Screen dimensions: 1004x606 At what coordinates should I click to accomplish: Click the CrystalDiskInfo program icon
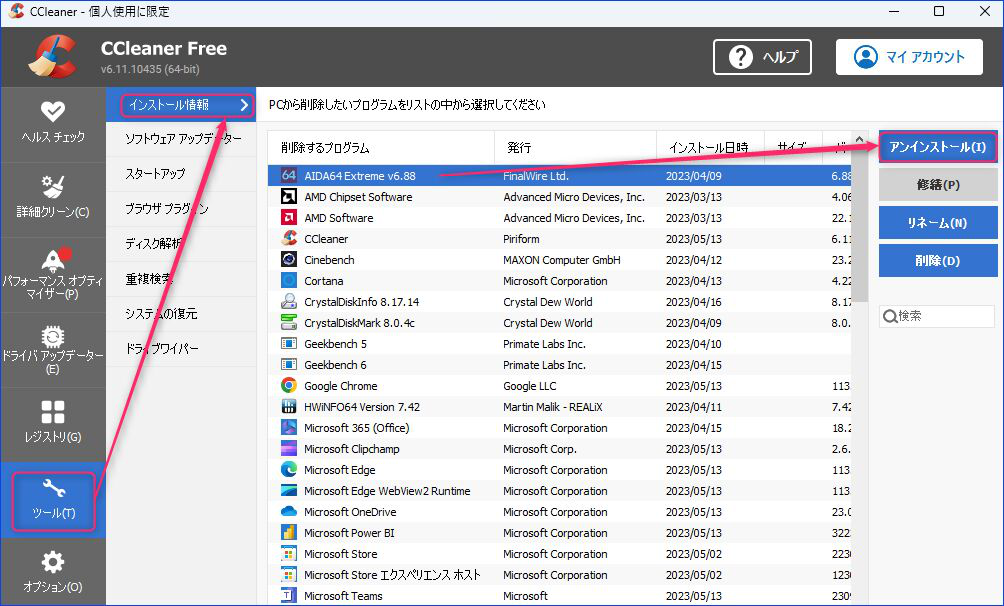(x=289, y=302)
